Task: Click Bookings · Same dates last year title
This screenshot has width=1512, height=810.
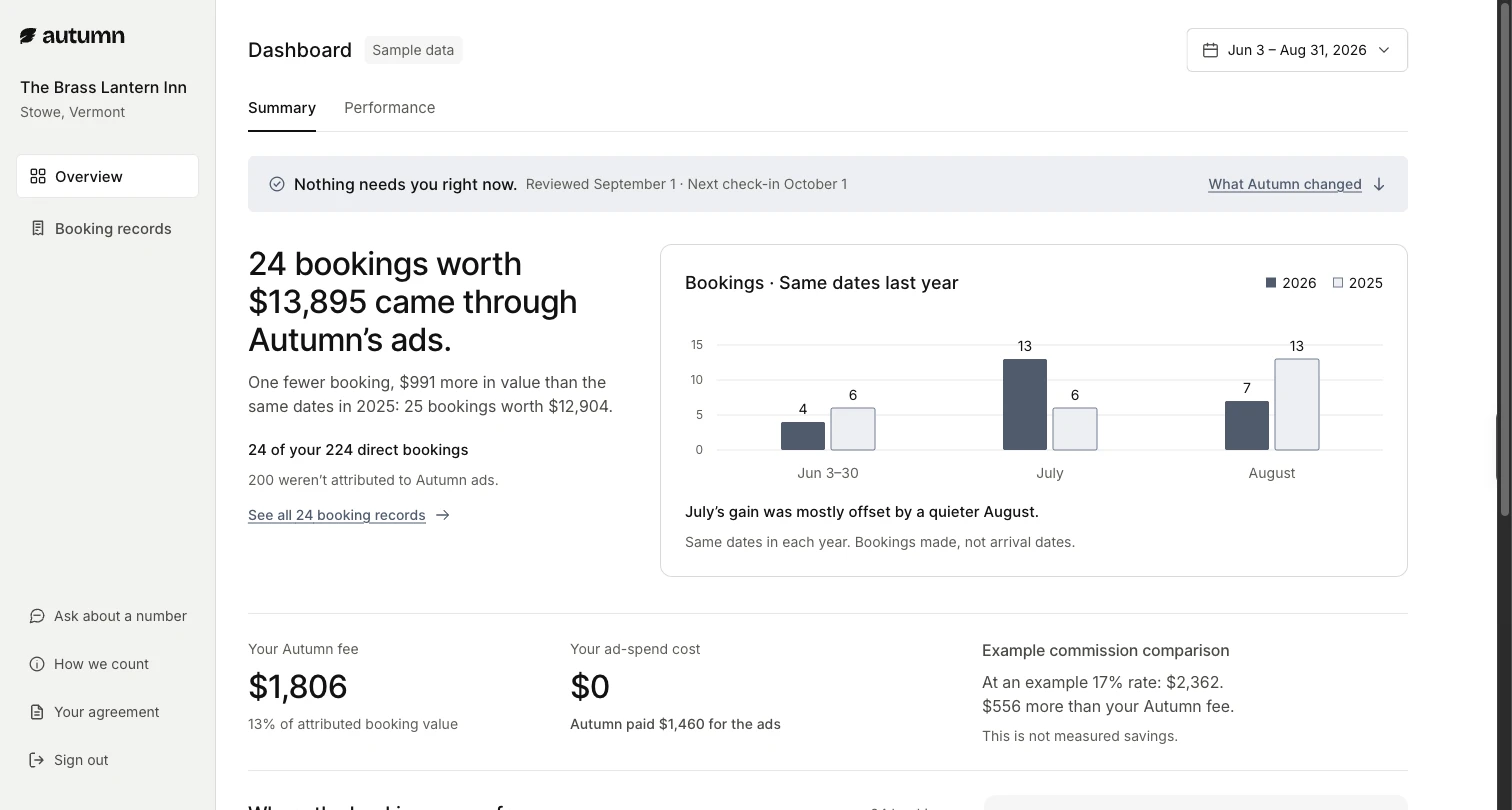Action: (x=821, y=283)
